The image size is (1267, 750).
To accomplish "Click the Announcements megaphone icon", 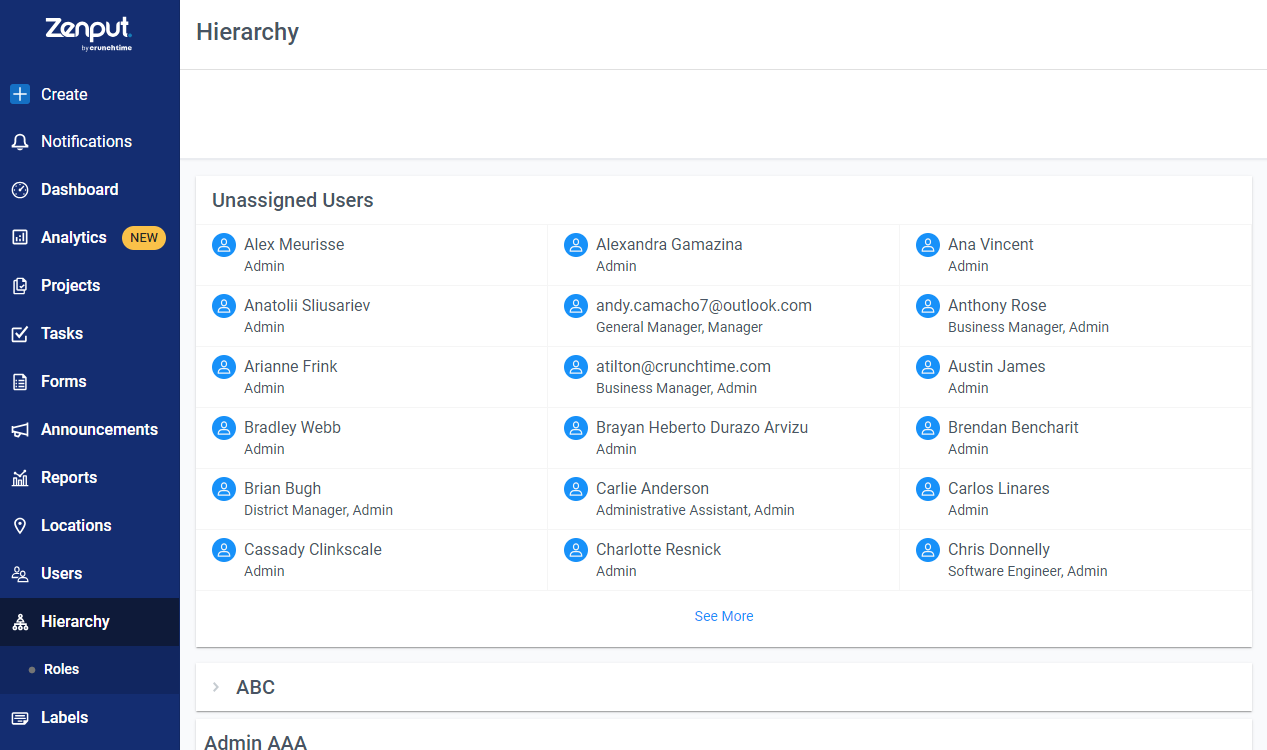I will click(20, 430).
